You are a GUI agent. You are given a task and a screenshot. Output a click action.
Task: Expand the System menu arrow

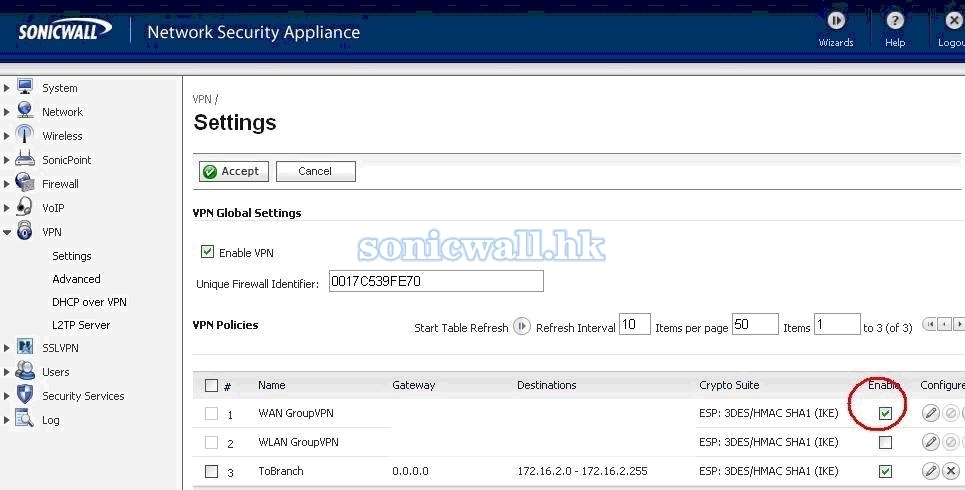[x=7, y=88]
